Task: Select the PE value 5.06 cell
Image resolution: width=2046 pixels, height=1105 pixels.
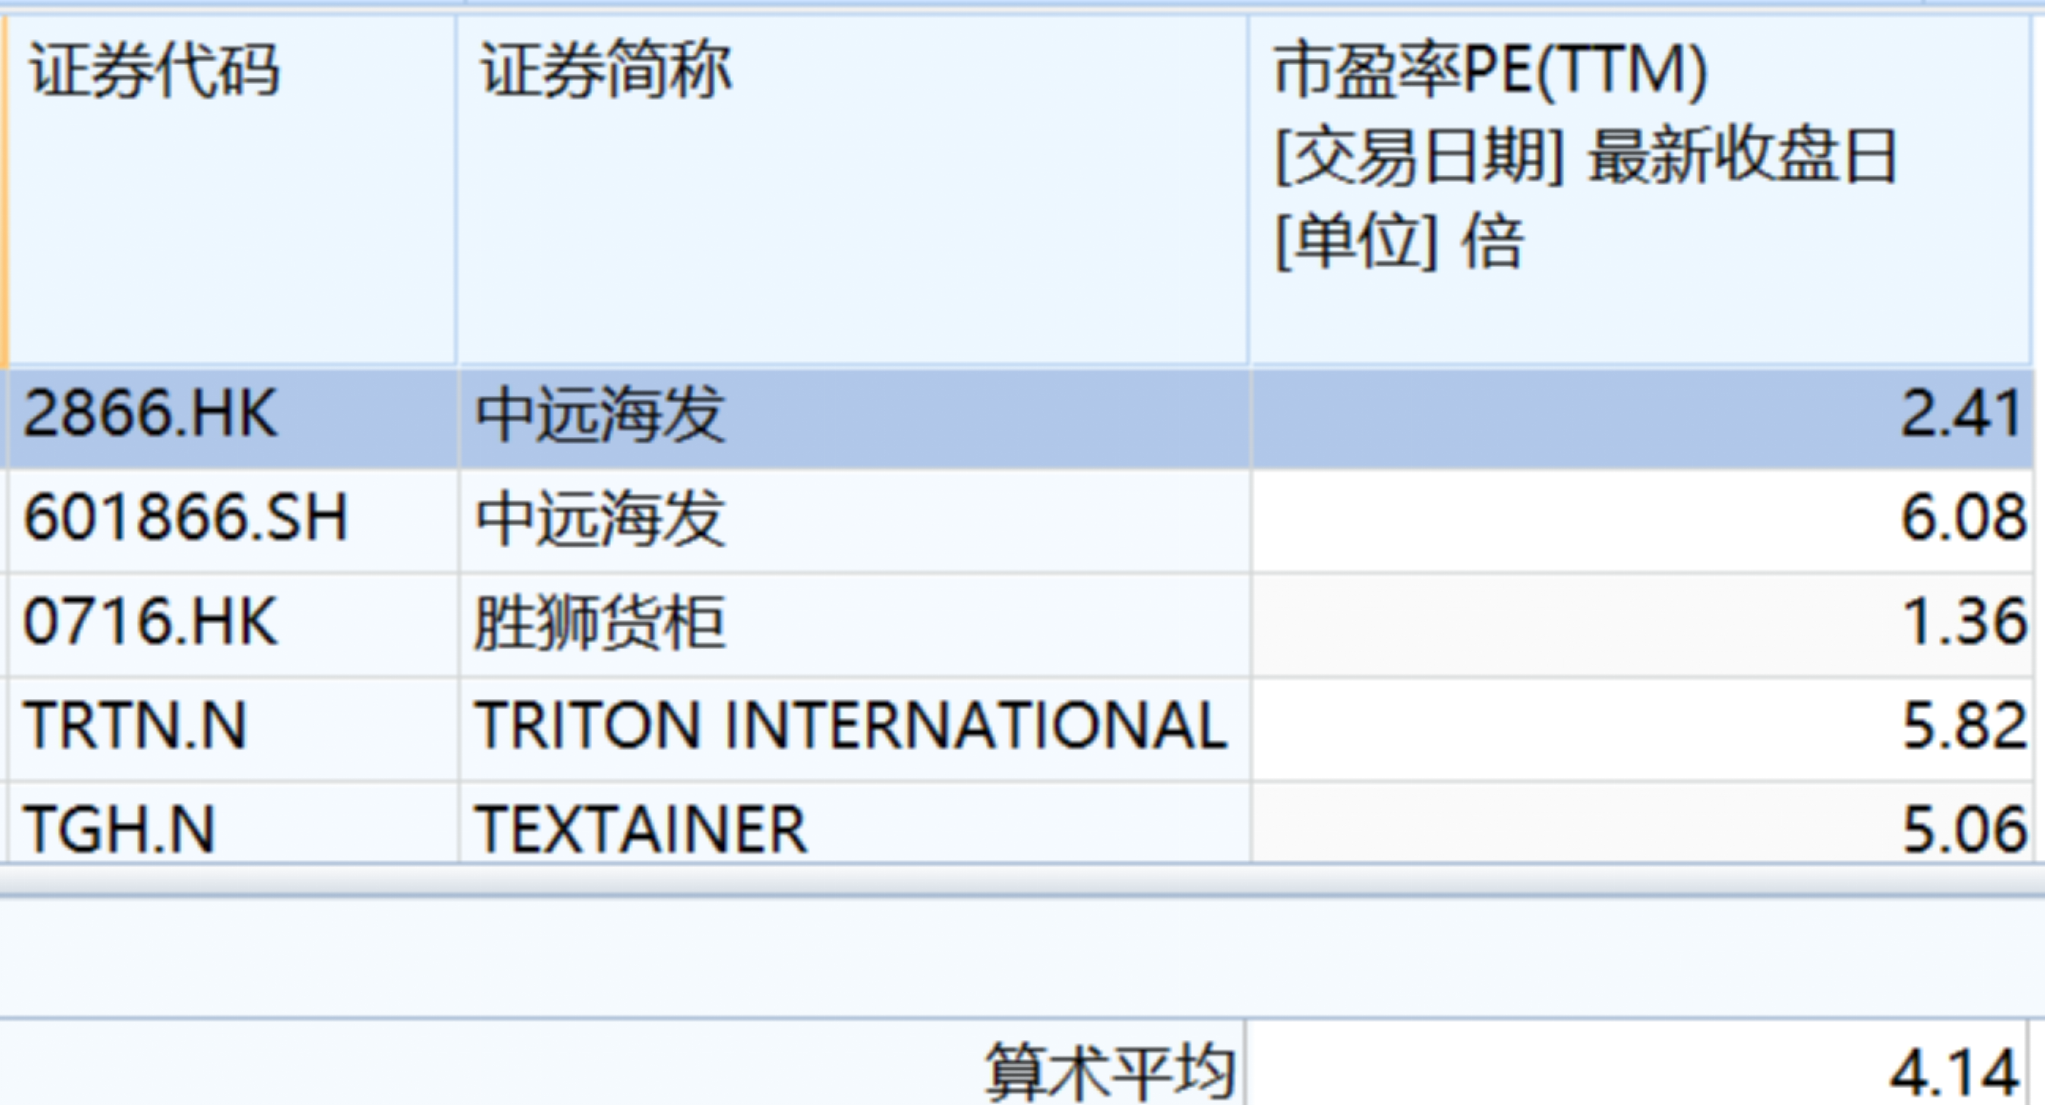Action: (1964, 830)
